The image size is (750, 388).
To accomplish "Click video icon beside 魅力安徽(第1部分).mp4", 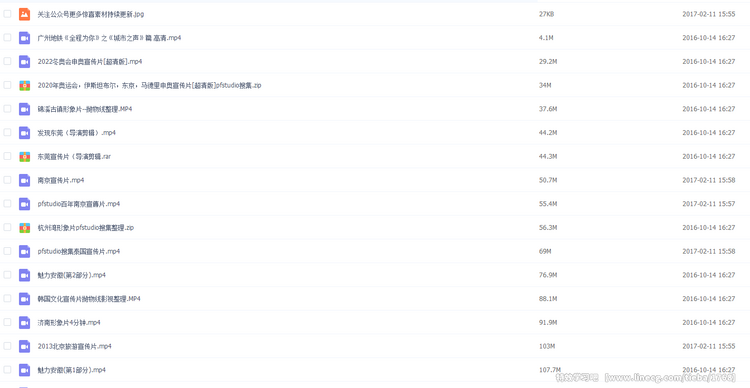I will point(24,370).
